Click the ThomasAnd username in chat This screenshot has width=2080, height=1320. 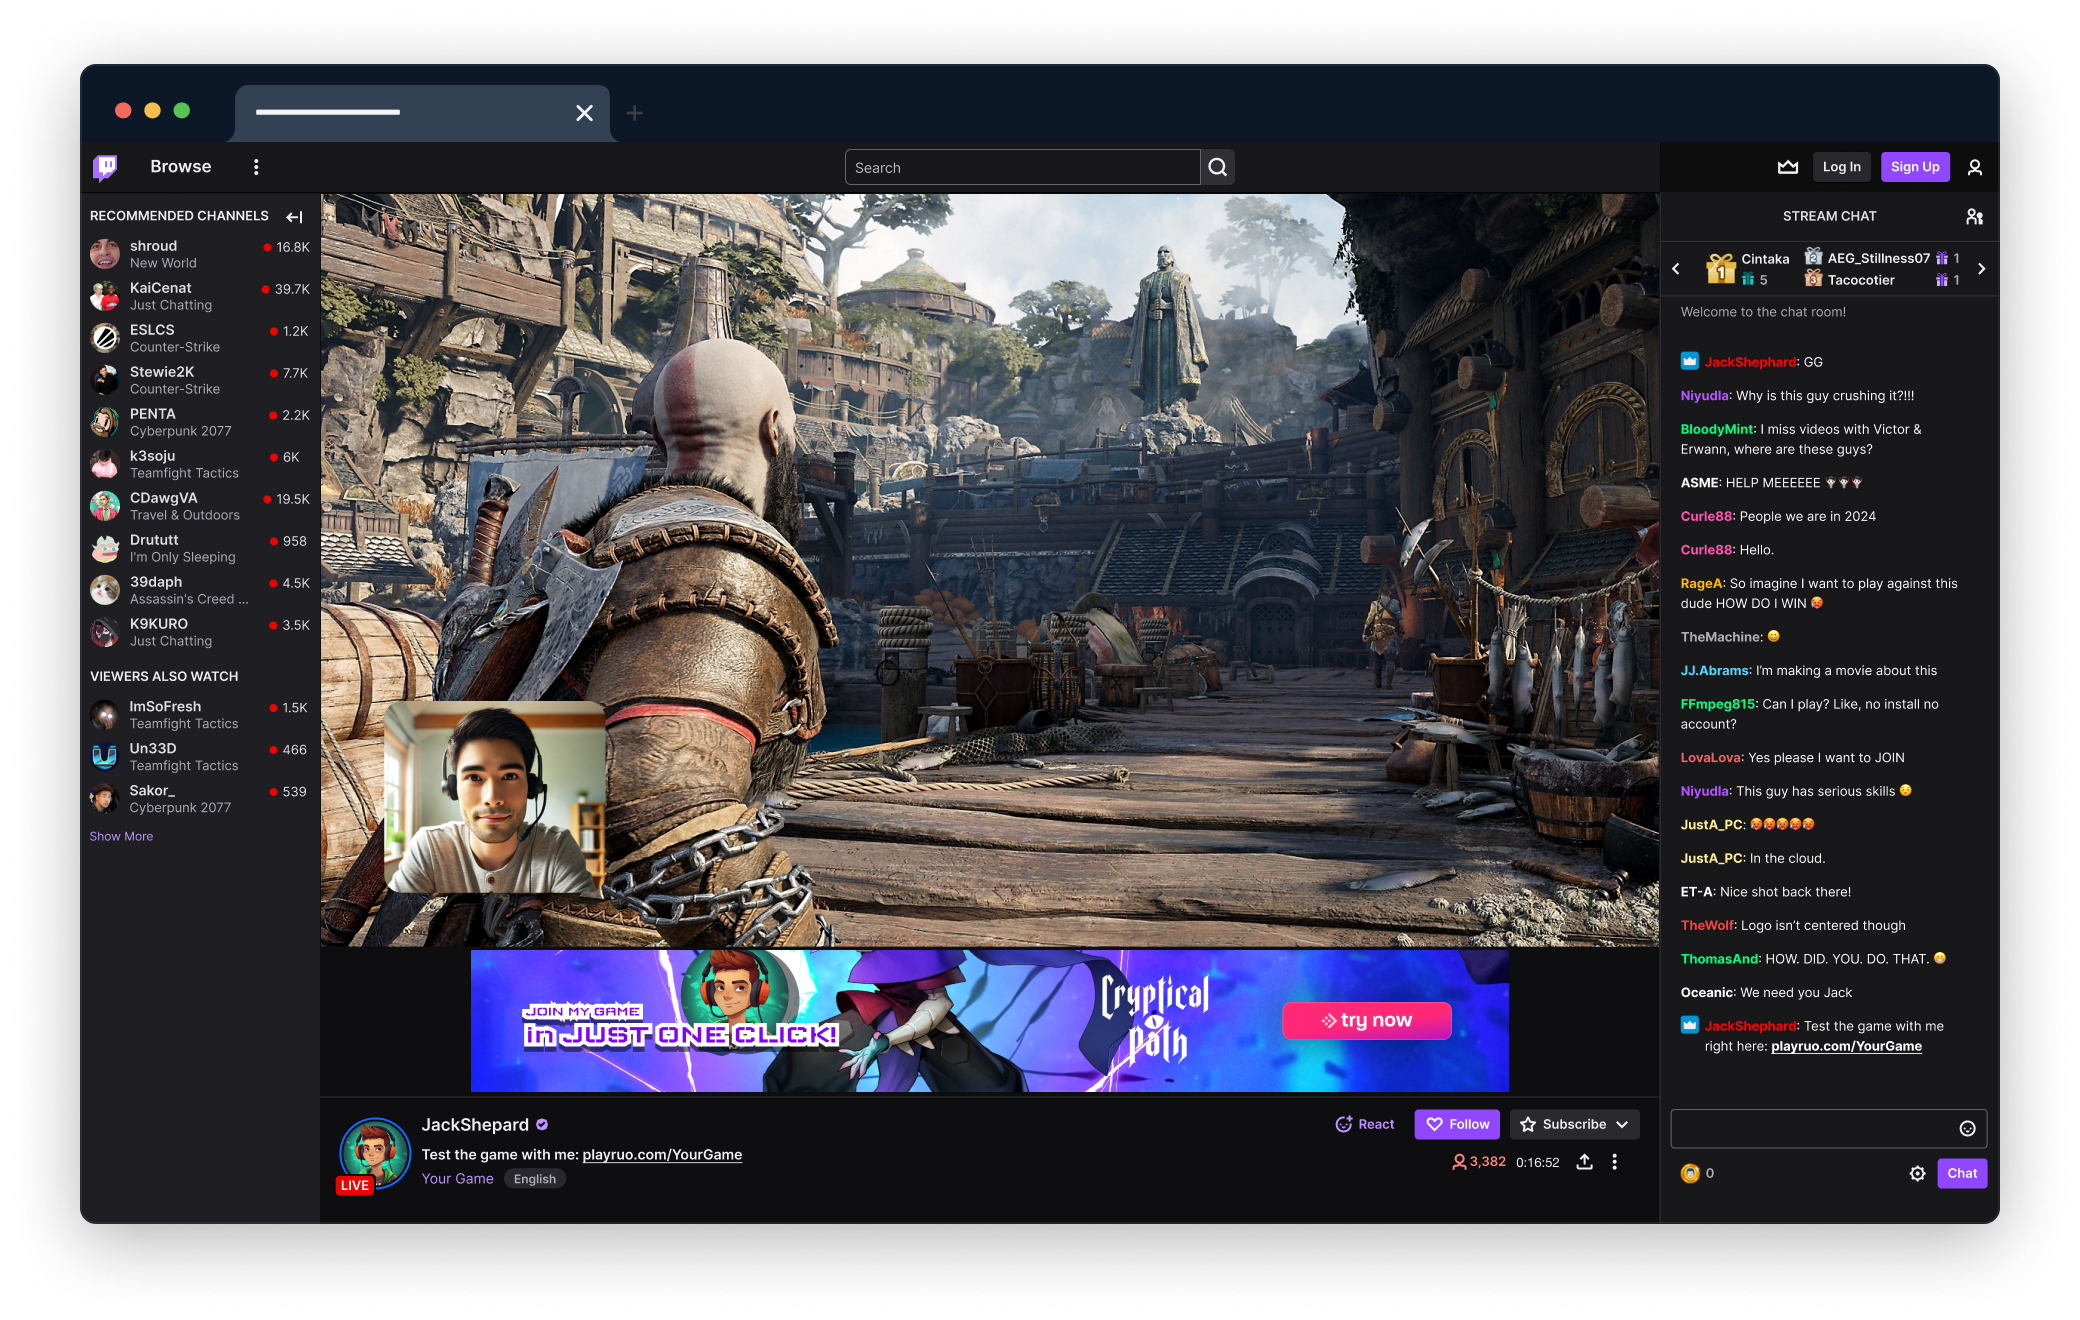[x=1719, y=959]
